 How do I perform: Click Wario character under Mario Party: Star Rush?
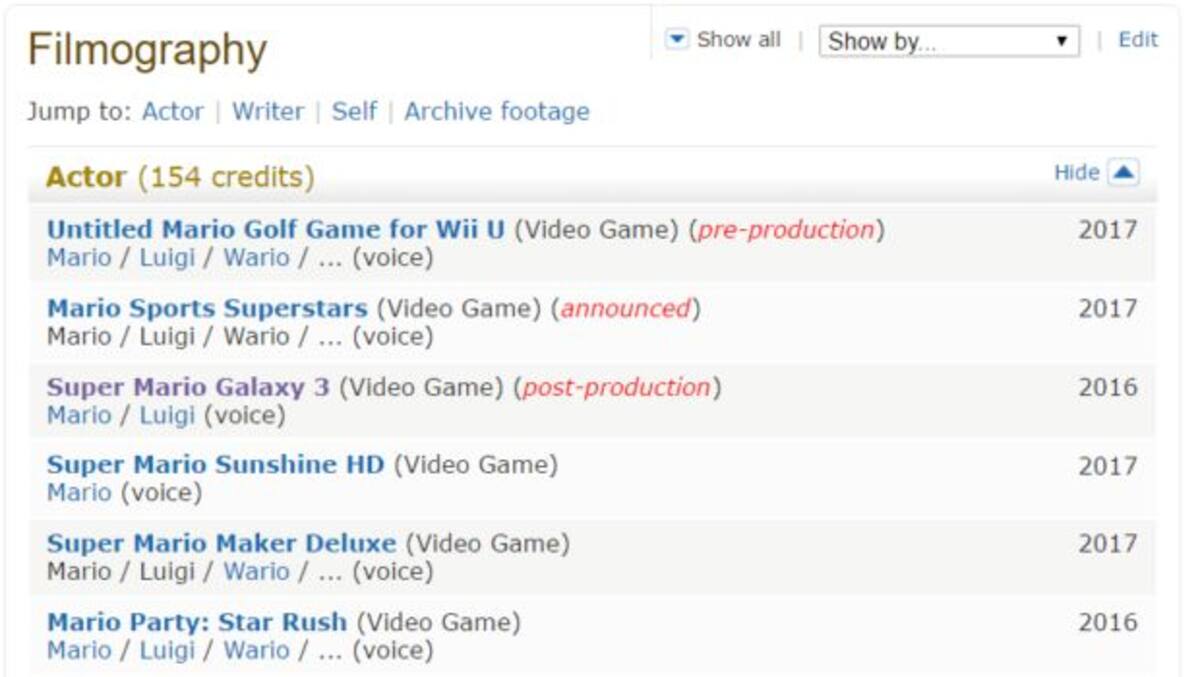[x=256, y=651]
